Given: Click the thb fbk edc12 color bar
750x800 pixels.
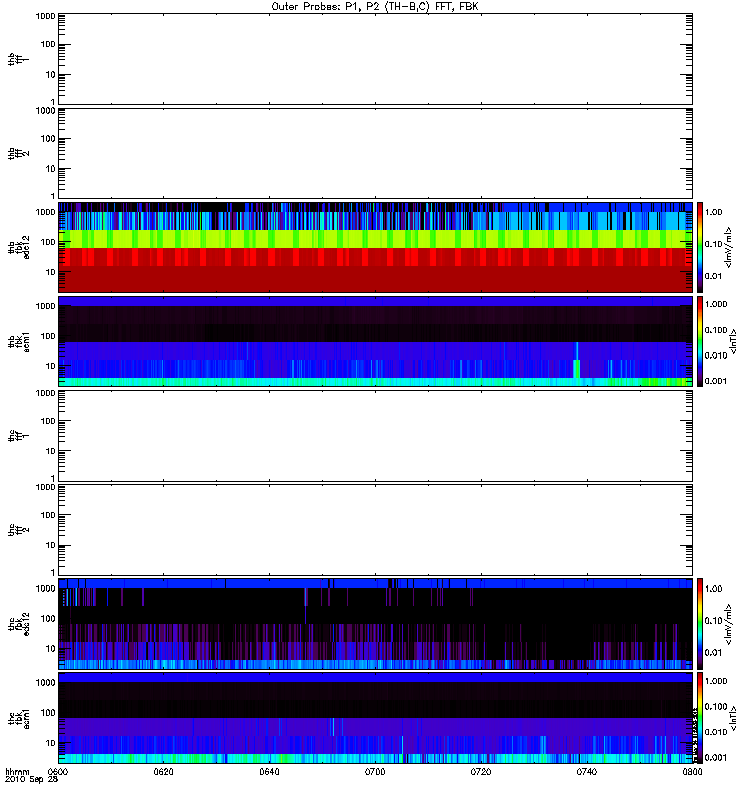Looking at the screenshot, I should [x=700, y=247].
